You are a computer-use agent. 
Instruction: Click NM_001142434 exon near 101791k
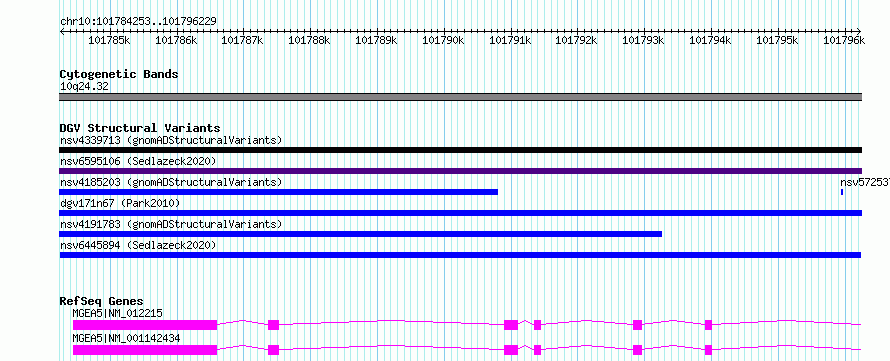click(511, 350)
